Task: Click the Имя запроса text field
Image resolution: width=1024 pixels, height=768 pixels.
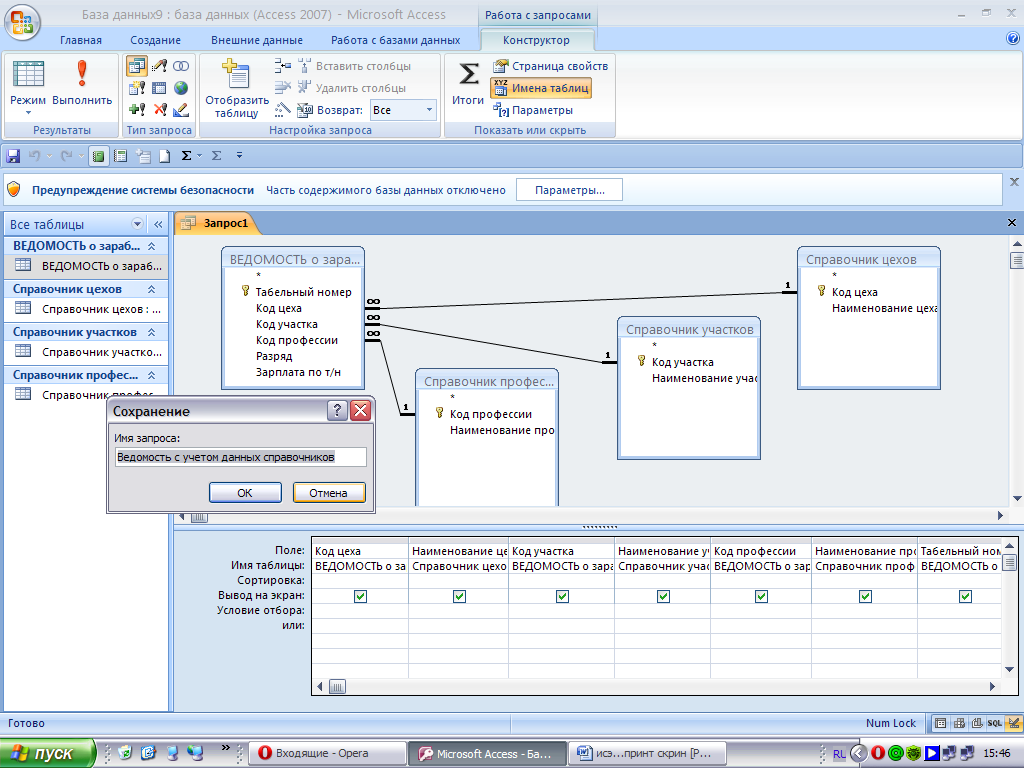Action: (240, 457)
